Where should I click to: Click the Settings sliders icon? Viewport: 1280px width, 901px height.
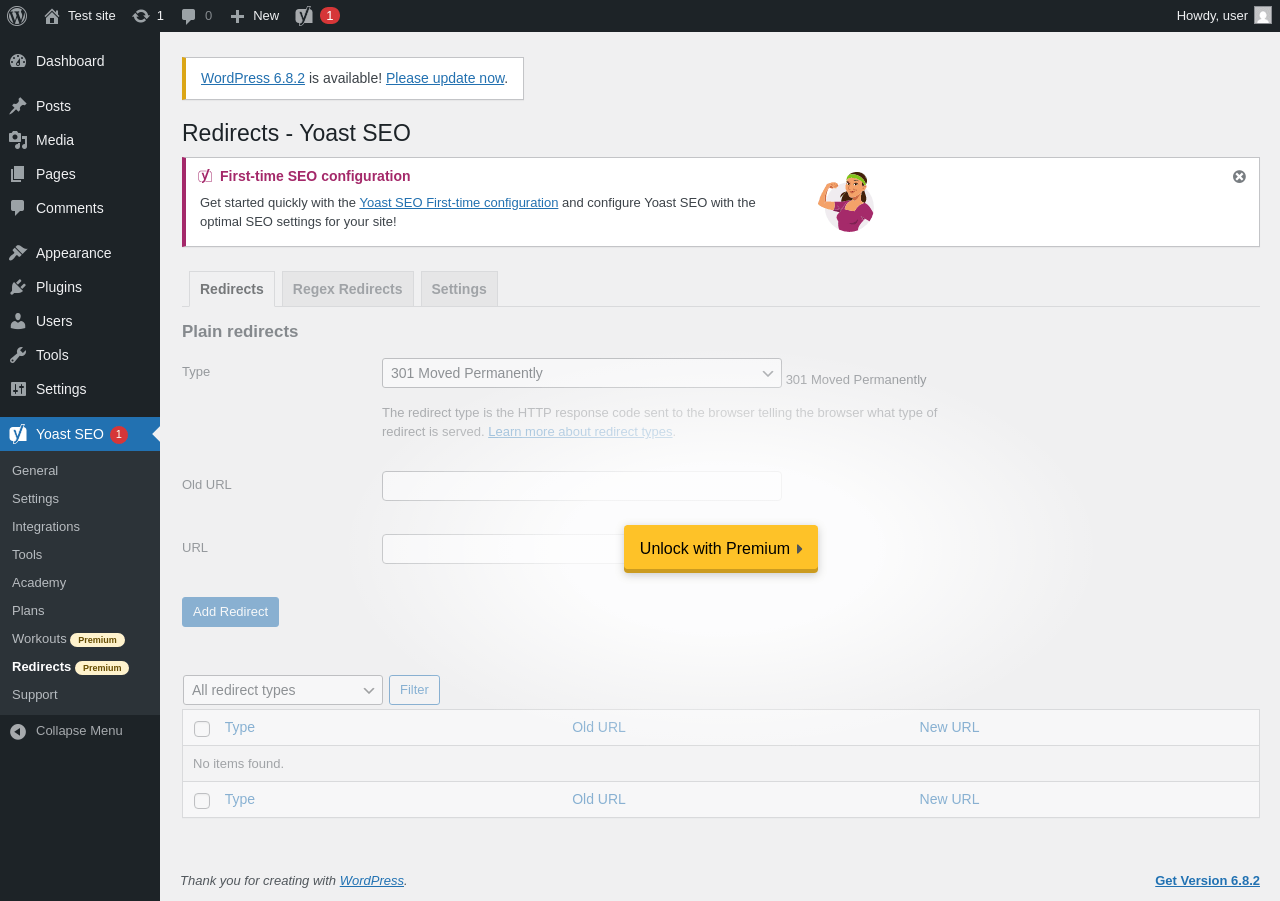18,389
